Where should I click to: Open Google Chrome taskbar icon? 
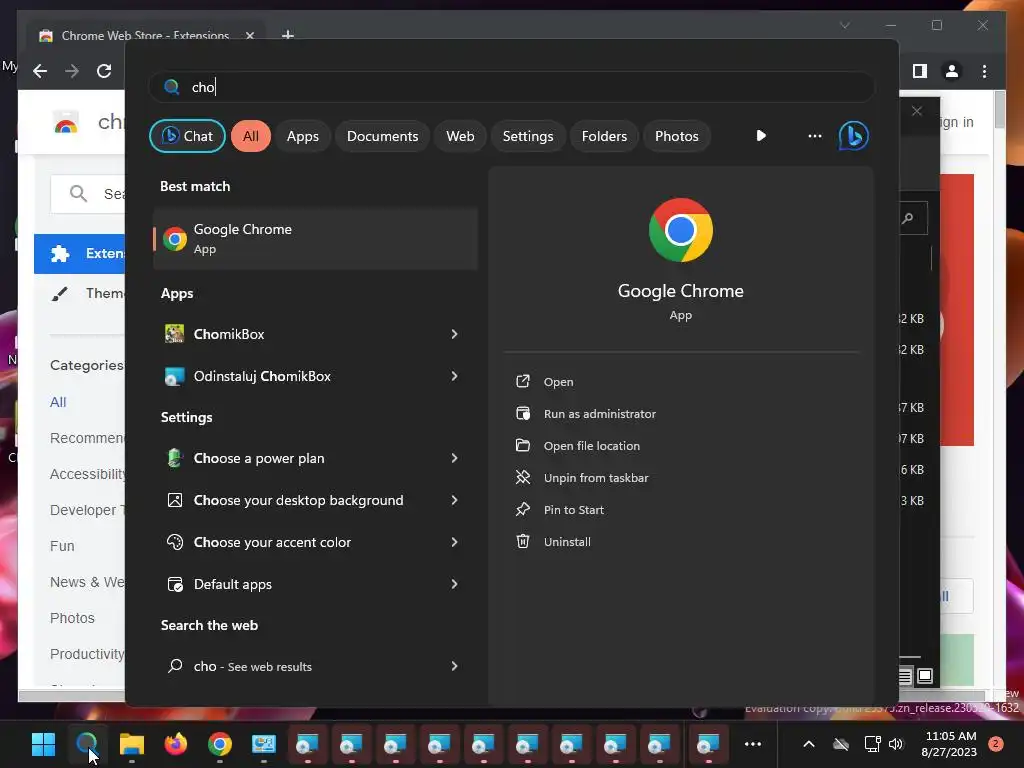click(219, 744)
